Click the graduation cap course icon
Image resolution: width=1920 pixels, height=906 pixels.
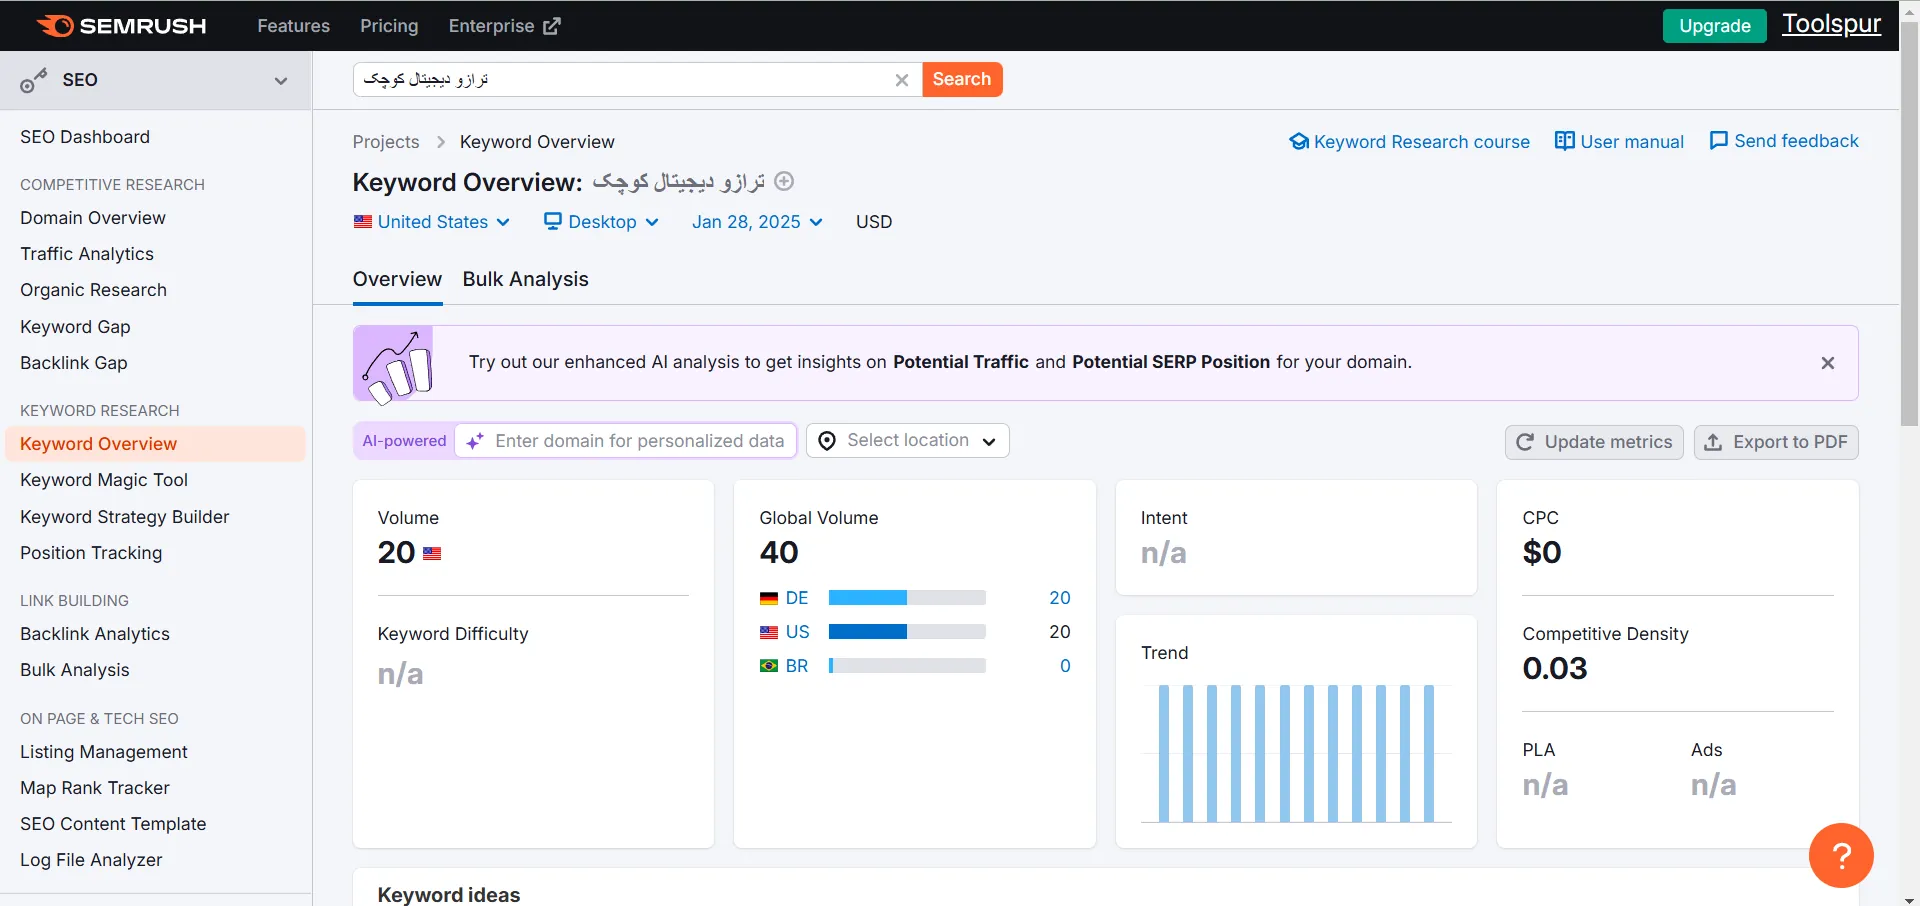tap(1299, 141)
